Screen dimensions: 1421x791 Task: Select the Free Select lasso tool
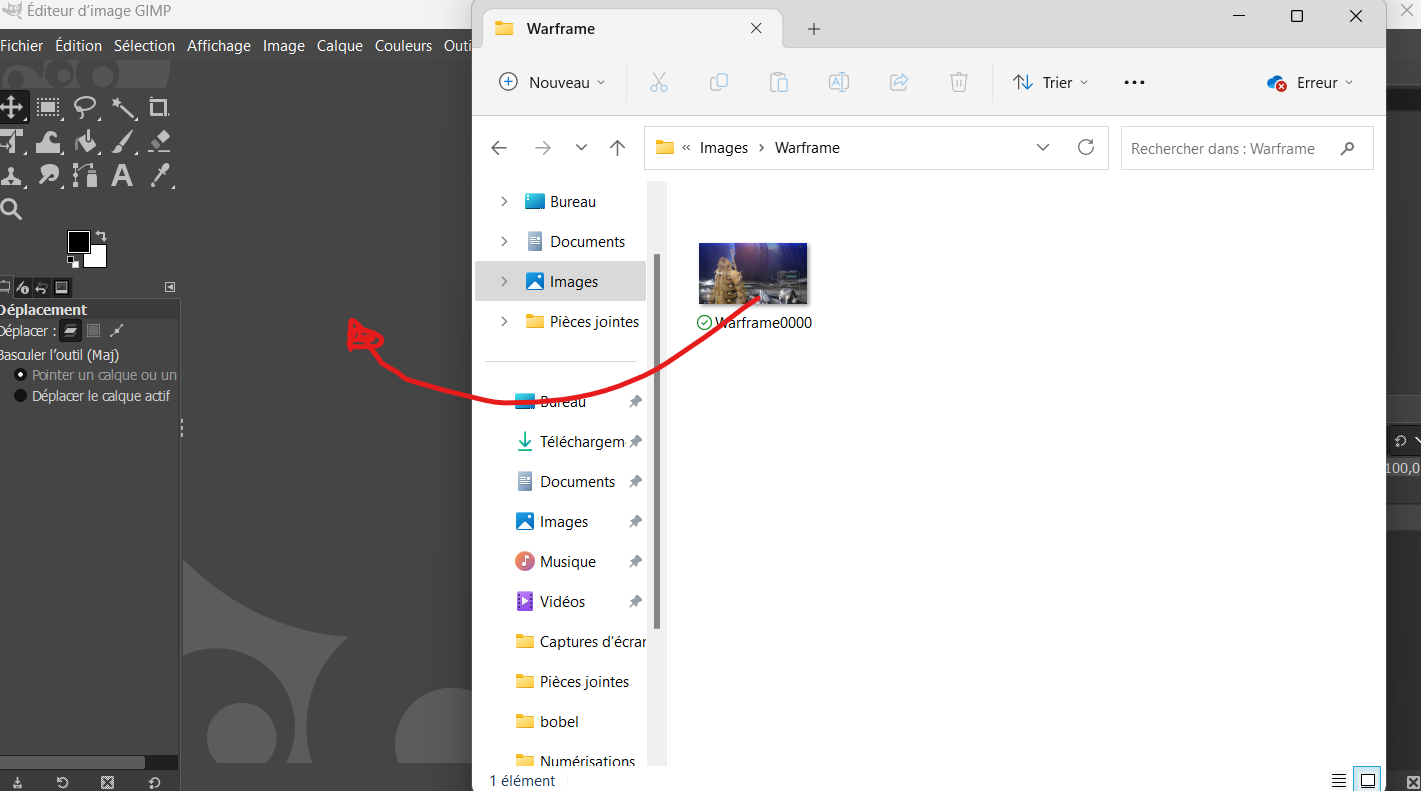coord(85,107)
